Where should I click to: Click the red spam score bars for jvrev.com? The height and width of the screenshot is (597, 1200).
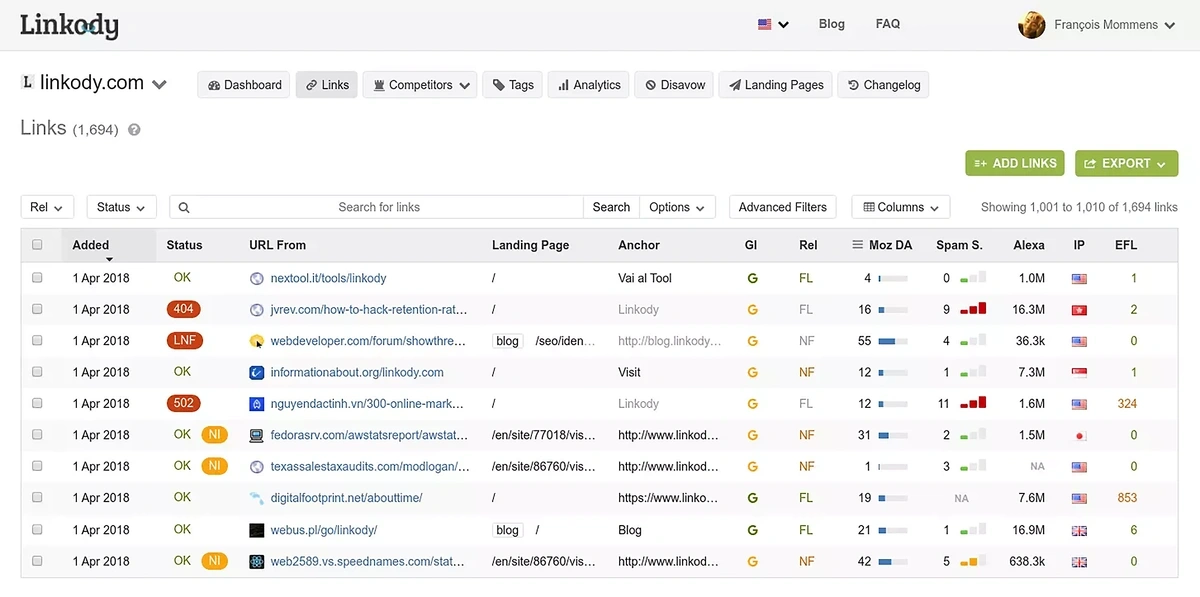click(x=973, y=309)
